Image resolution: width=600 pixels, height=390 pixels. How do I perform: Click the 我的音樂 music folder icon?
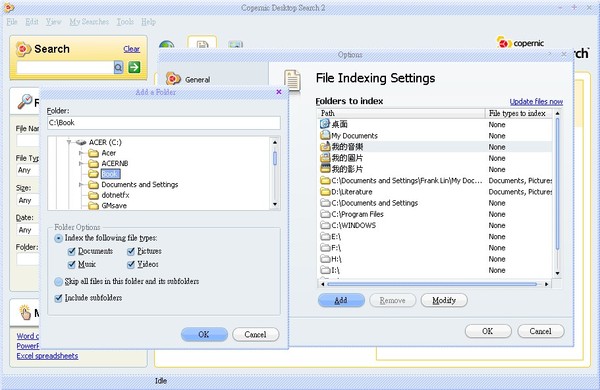pyautogui.click(x=325, y=146)
